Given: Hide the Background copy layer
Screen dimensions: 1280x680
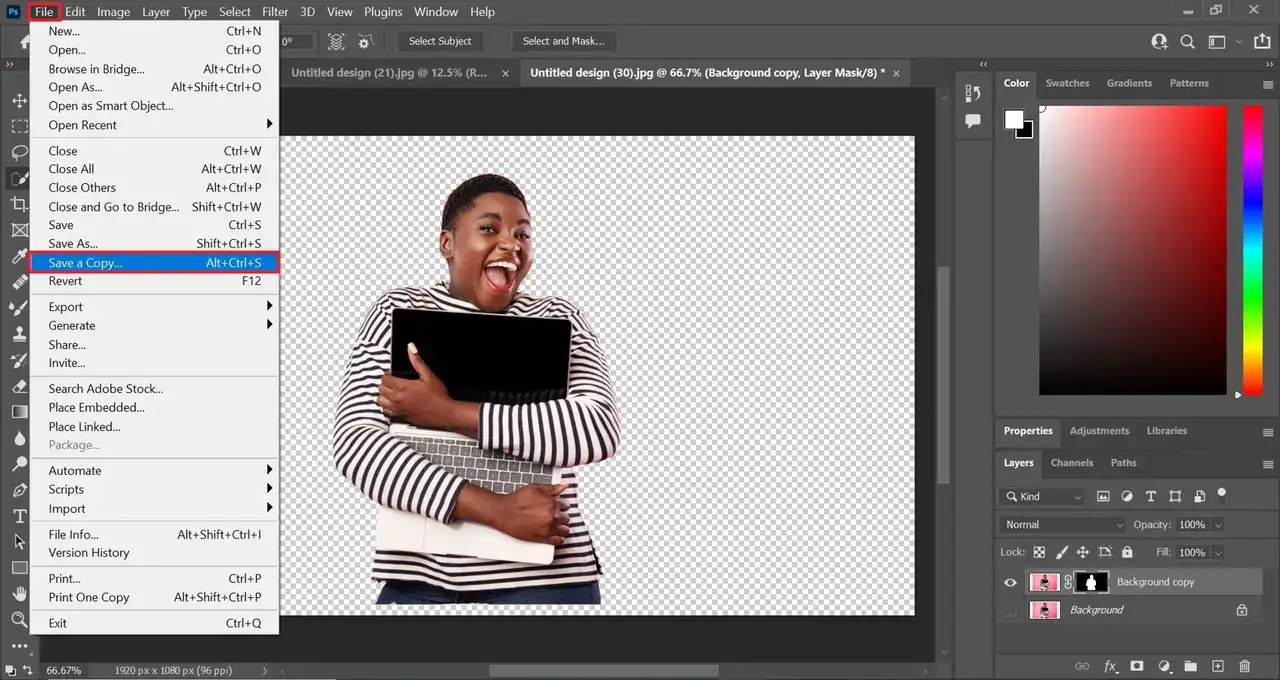Looking at the screenshot, I should click(1010, 582).
